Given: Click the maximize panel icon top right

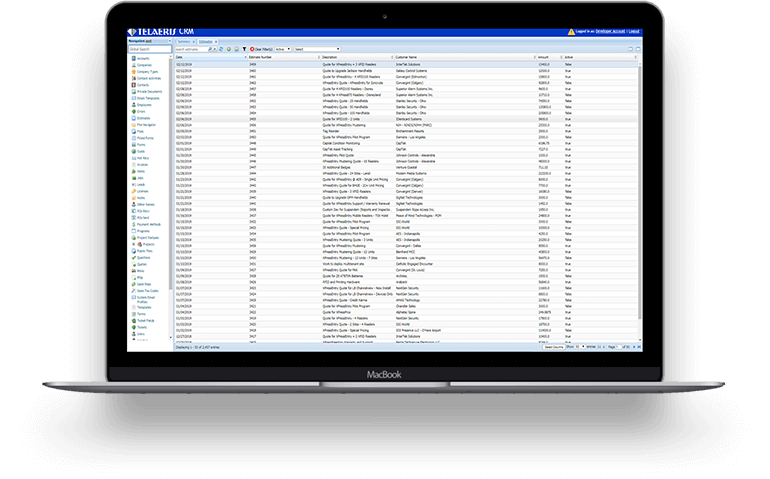Looking at the screenshot, I should pos(638,49).
